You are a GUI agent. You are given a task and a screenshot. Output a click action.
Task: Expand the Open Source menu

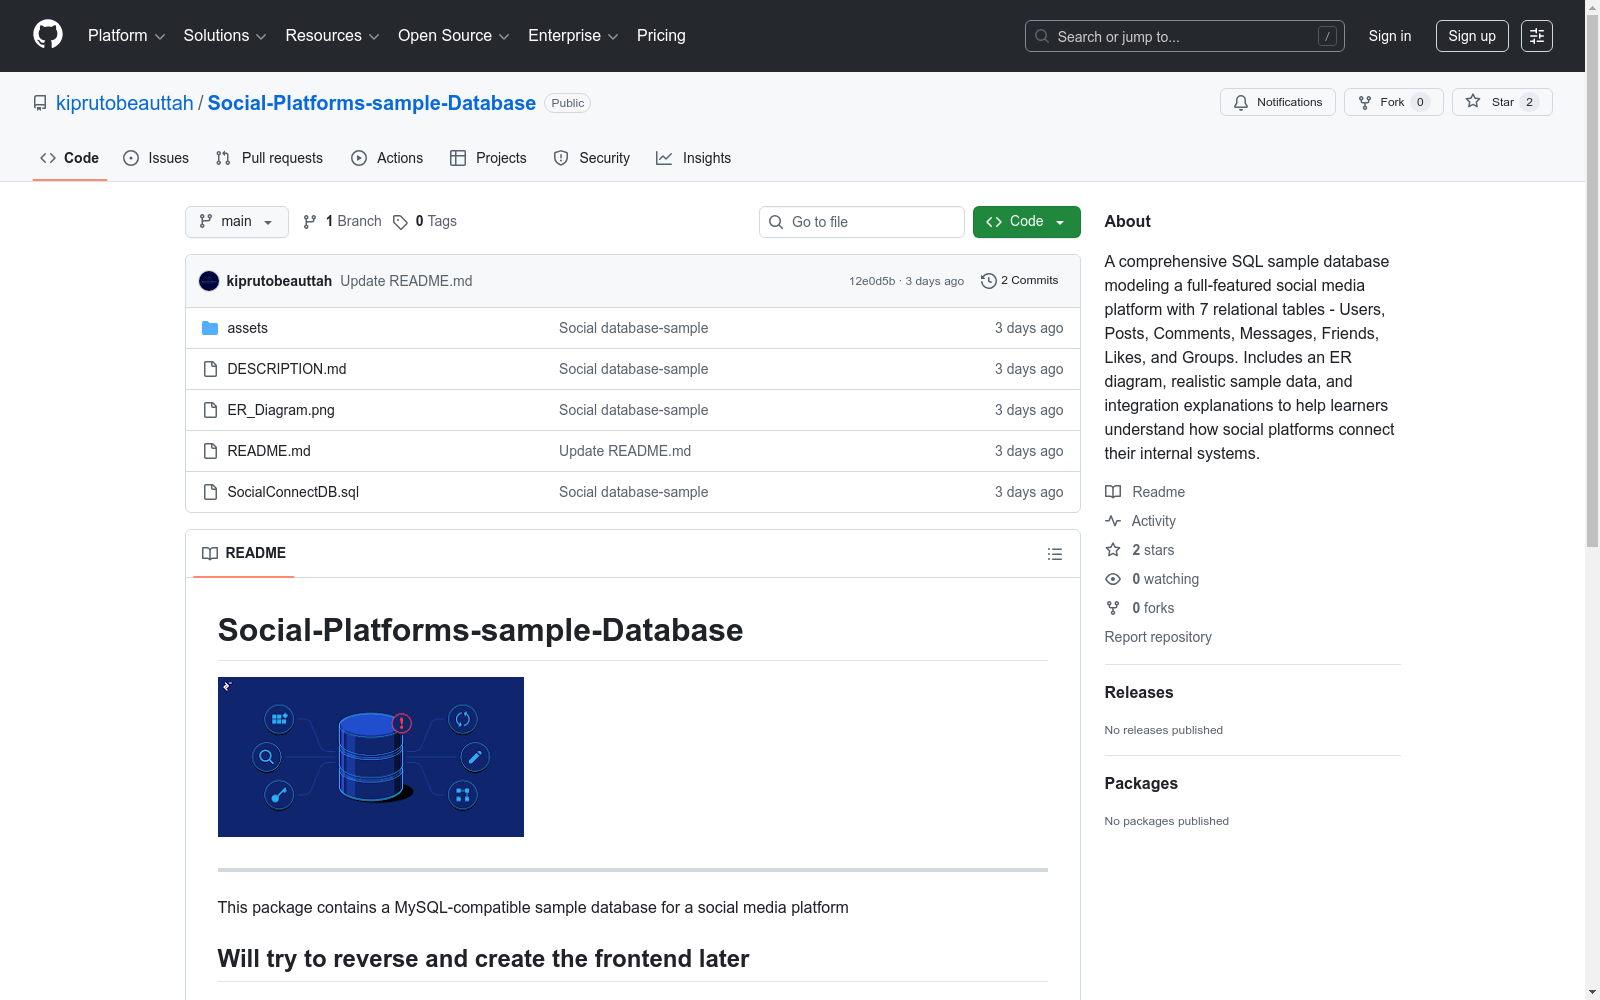(454, 36)
